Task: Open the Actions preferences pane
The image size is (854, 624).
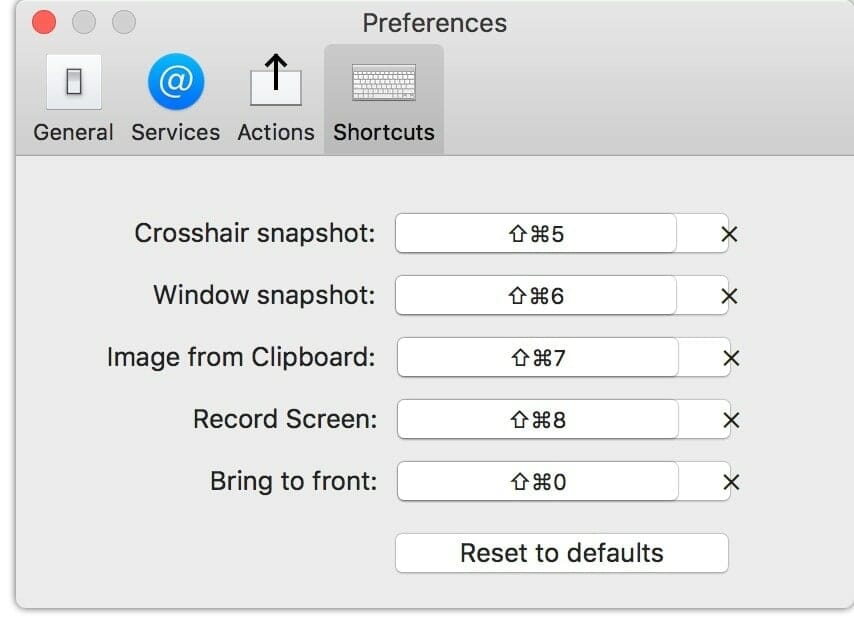Action: click(275, 95)
